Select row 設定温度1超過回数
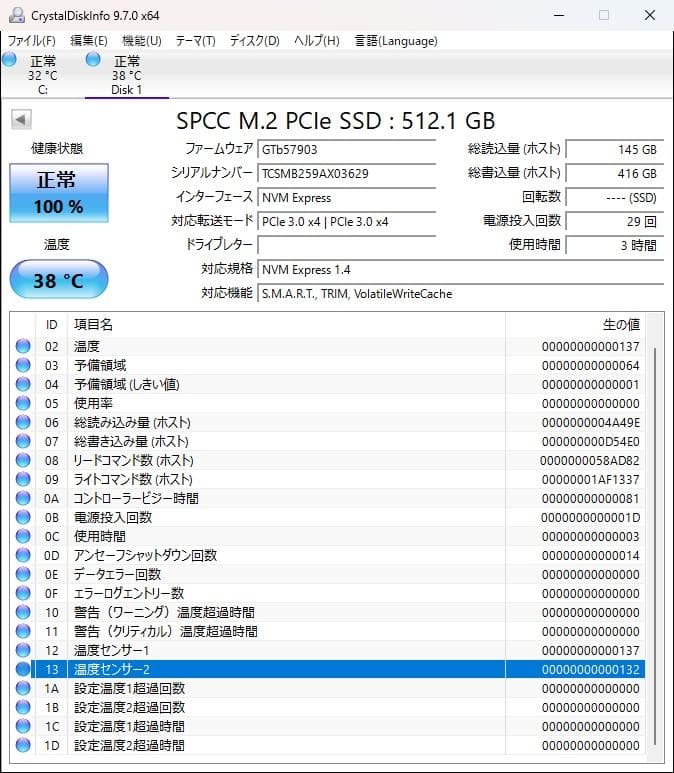The width and height of the screenshot is (674, 773). [x=328, y=688]
